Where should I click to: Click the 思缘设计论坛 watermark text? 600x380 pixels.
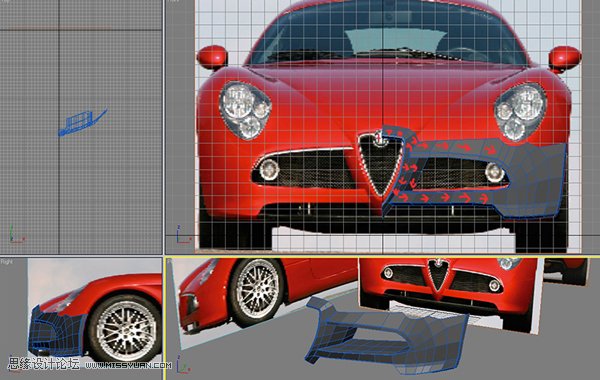tap(44, 364)
